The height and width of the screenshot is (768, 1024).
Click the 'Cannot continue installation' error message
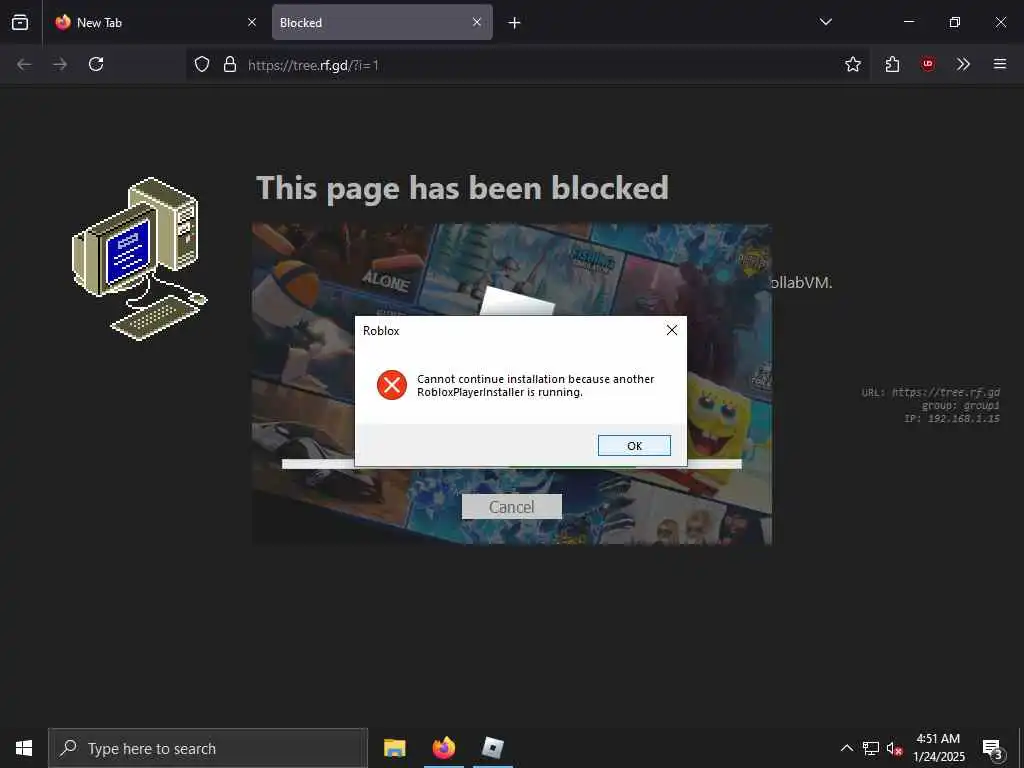pyautogui.click(x=536, y=385)
